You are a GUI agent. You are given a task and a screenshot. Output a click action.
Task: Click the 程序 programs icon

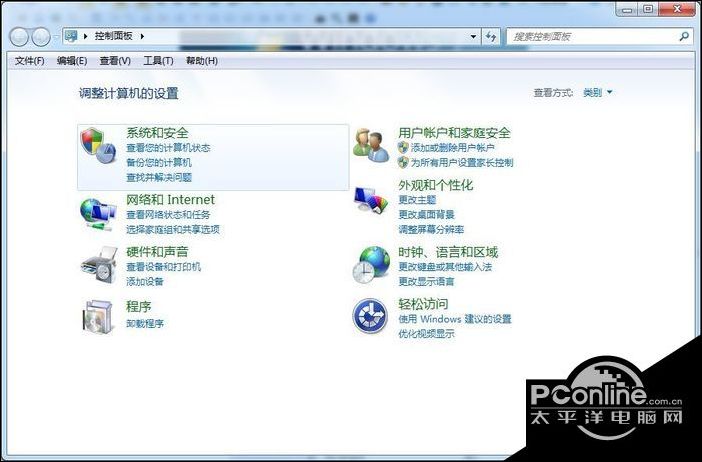98,314
